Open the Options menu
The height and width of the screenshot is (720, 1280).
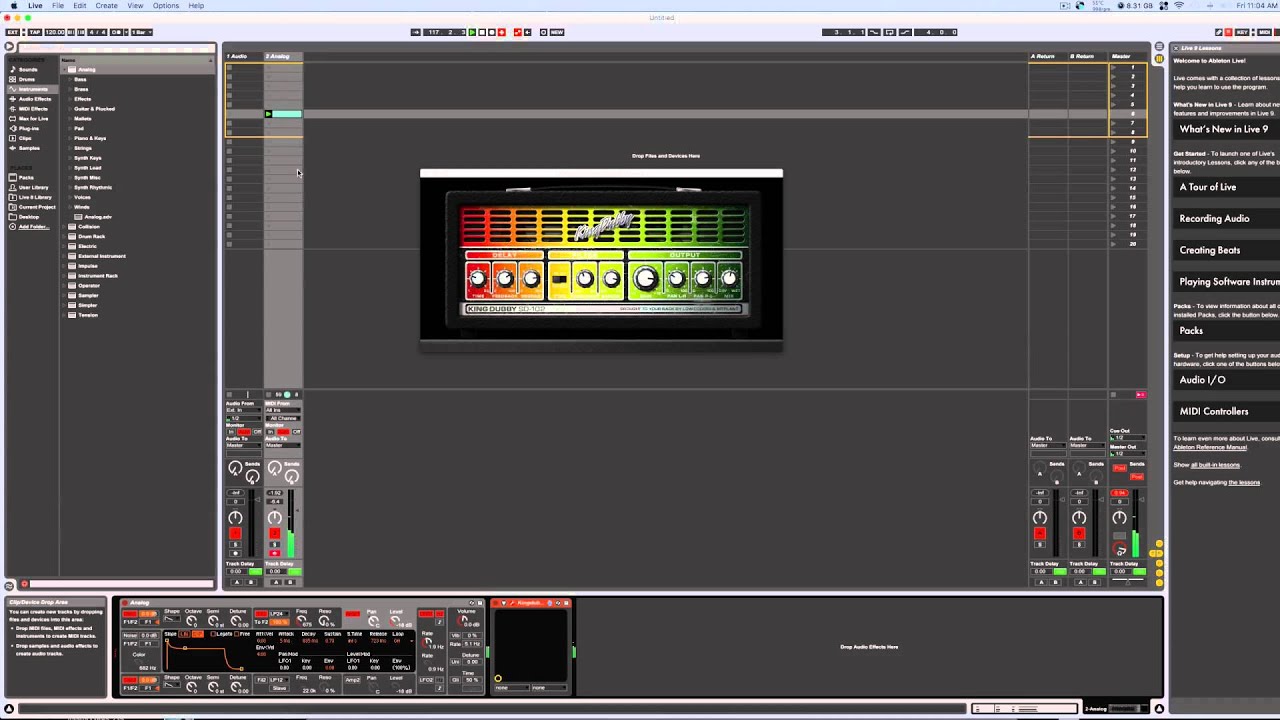[x=166, y=6]
